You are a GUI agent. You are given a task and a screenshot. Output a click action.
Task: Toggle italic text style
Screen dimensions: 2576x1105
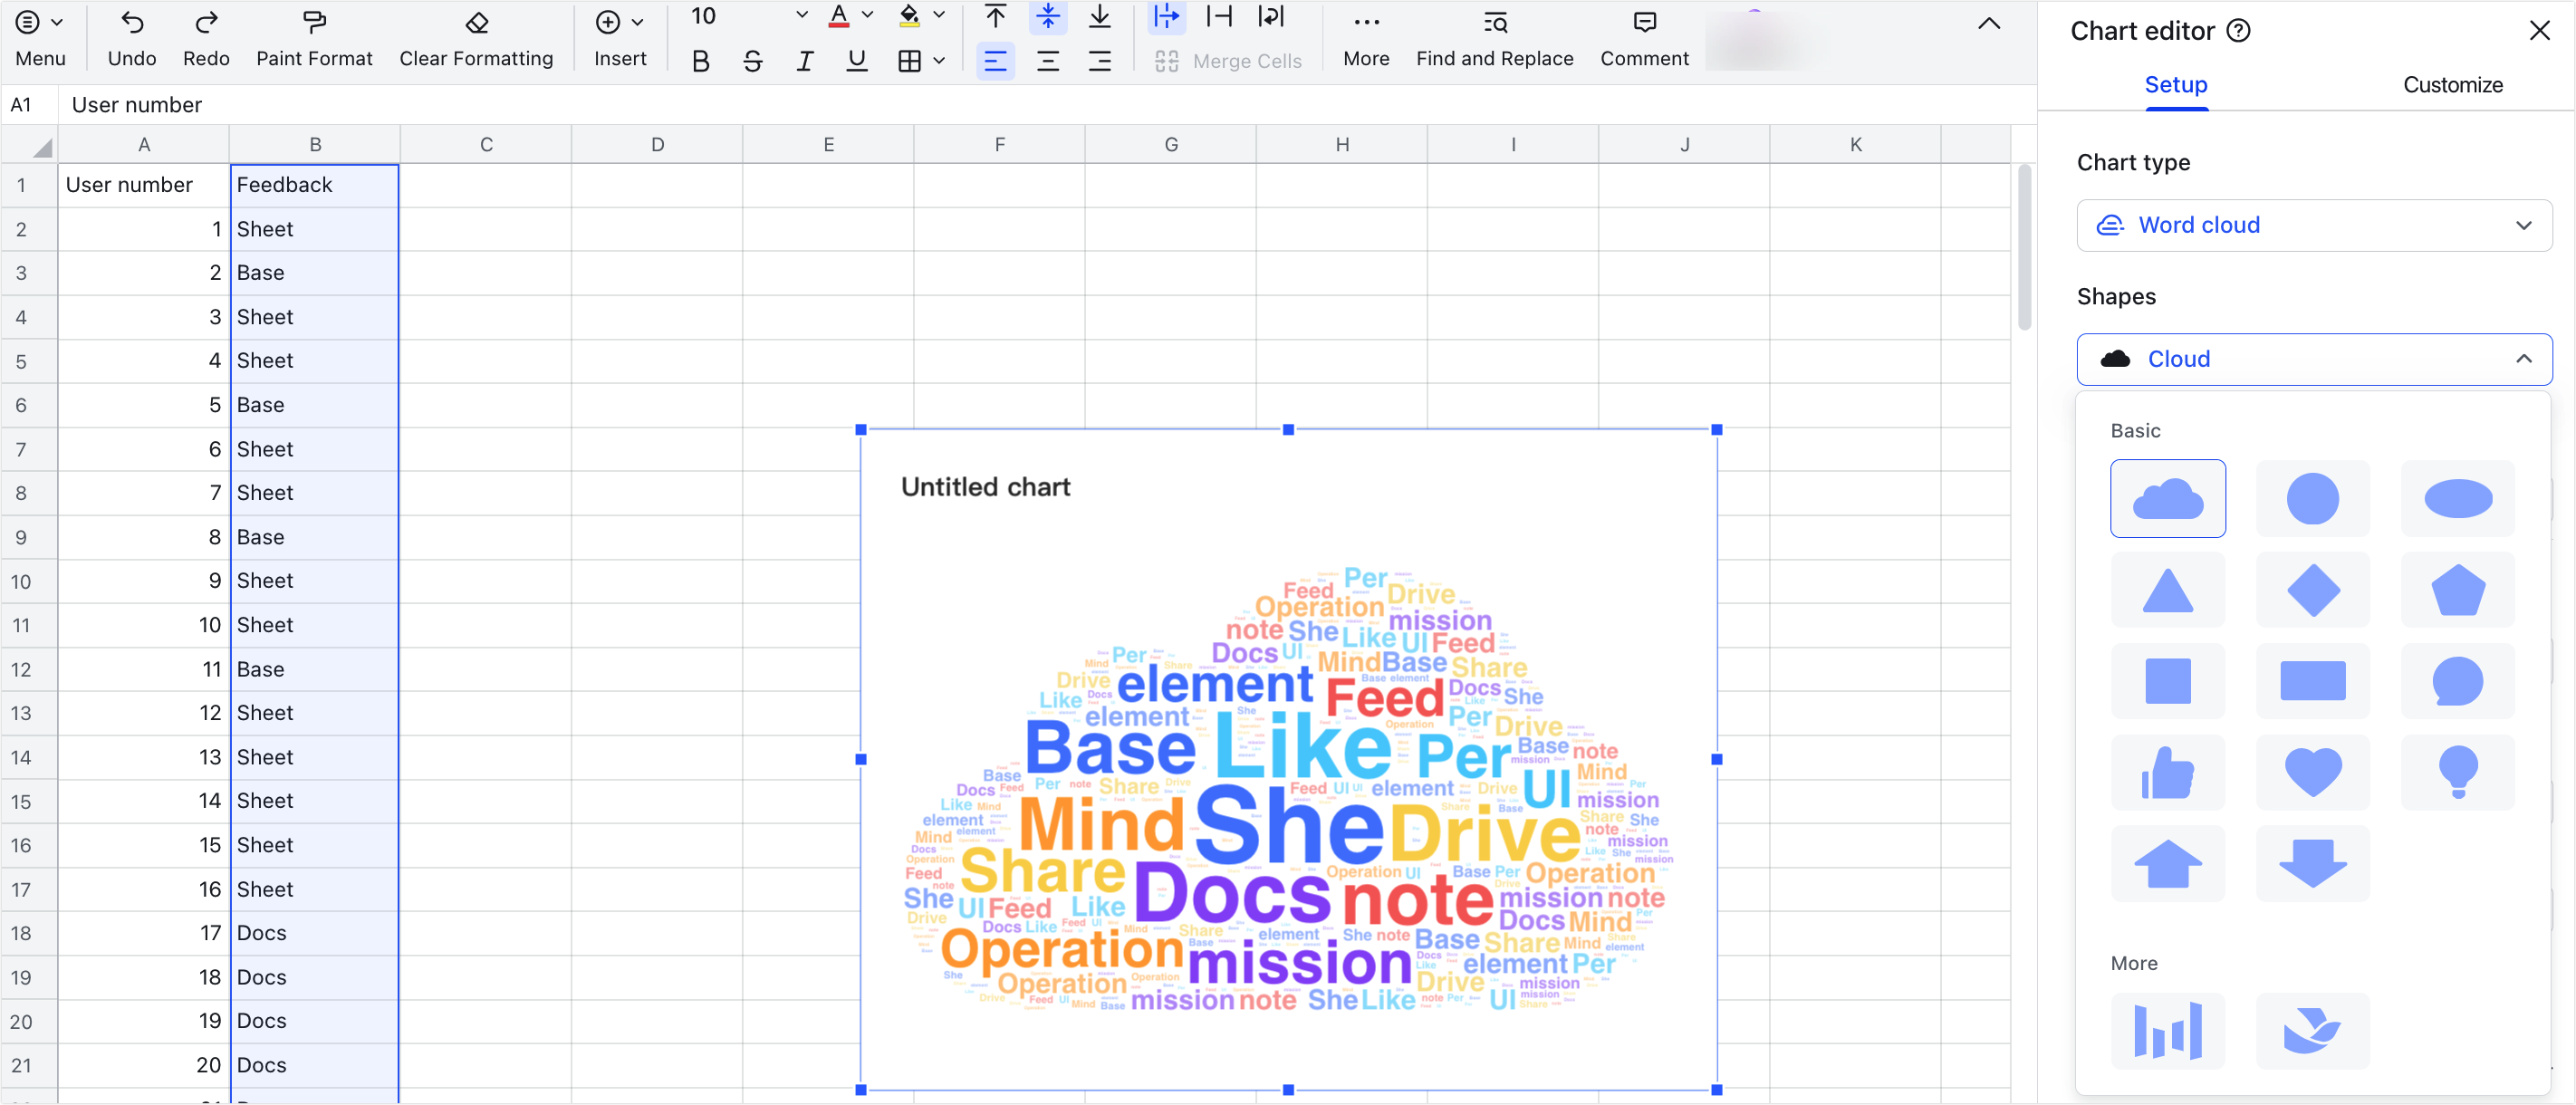tap(804, 62)
